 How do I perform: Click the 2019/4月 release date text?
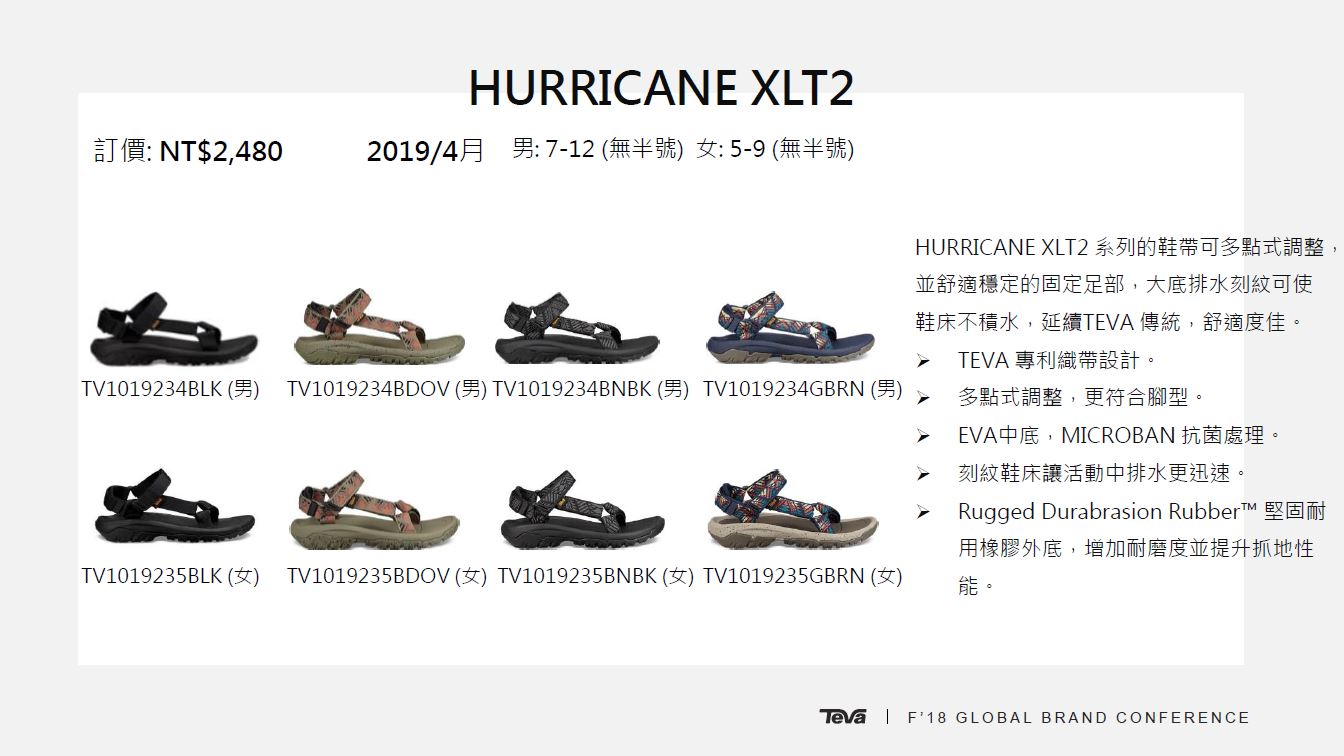[426, 152]
